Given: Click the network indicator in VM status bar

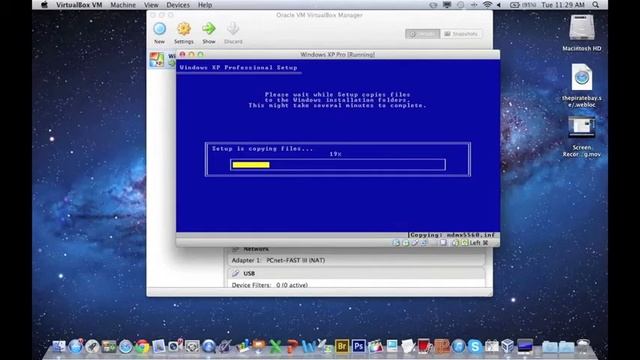Looking at the screenshot, I should pos(424,243).
